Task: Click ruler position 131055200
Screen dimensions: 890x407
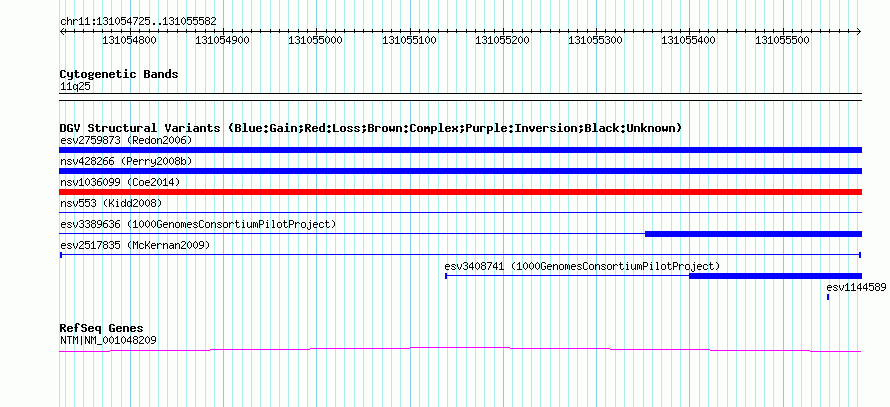Action: 502,41
